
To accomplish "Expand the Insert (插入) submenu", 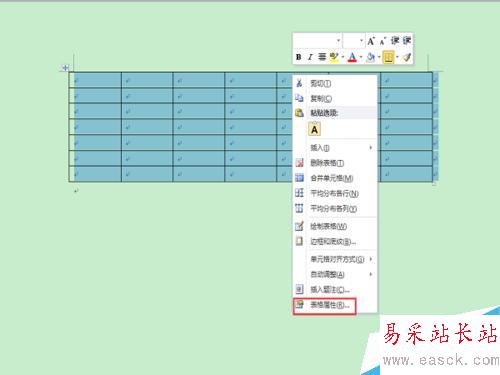I will (x=335, y=148).
